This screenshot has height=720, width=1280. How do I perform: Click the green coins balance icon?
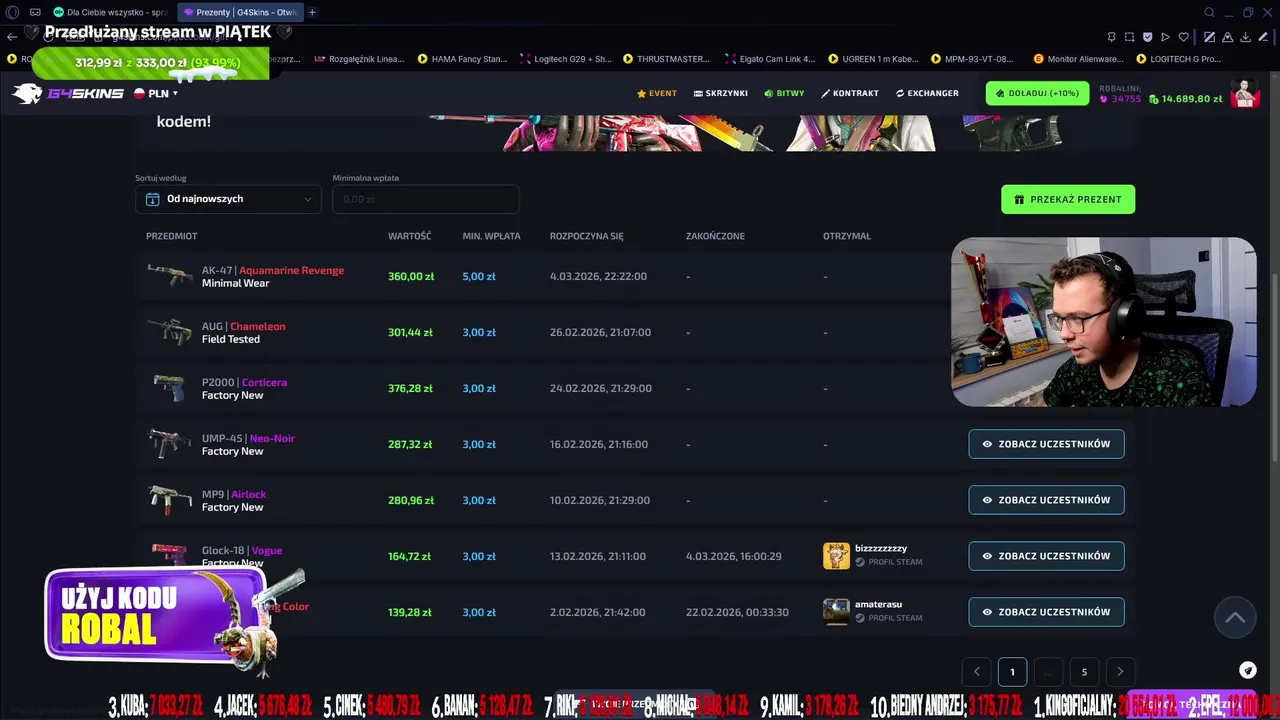pos(1154,99)
